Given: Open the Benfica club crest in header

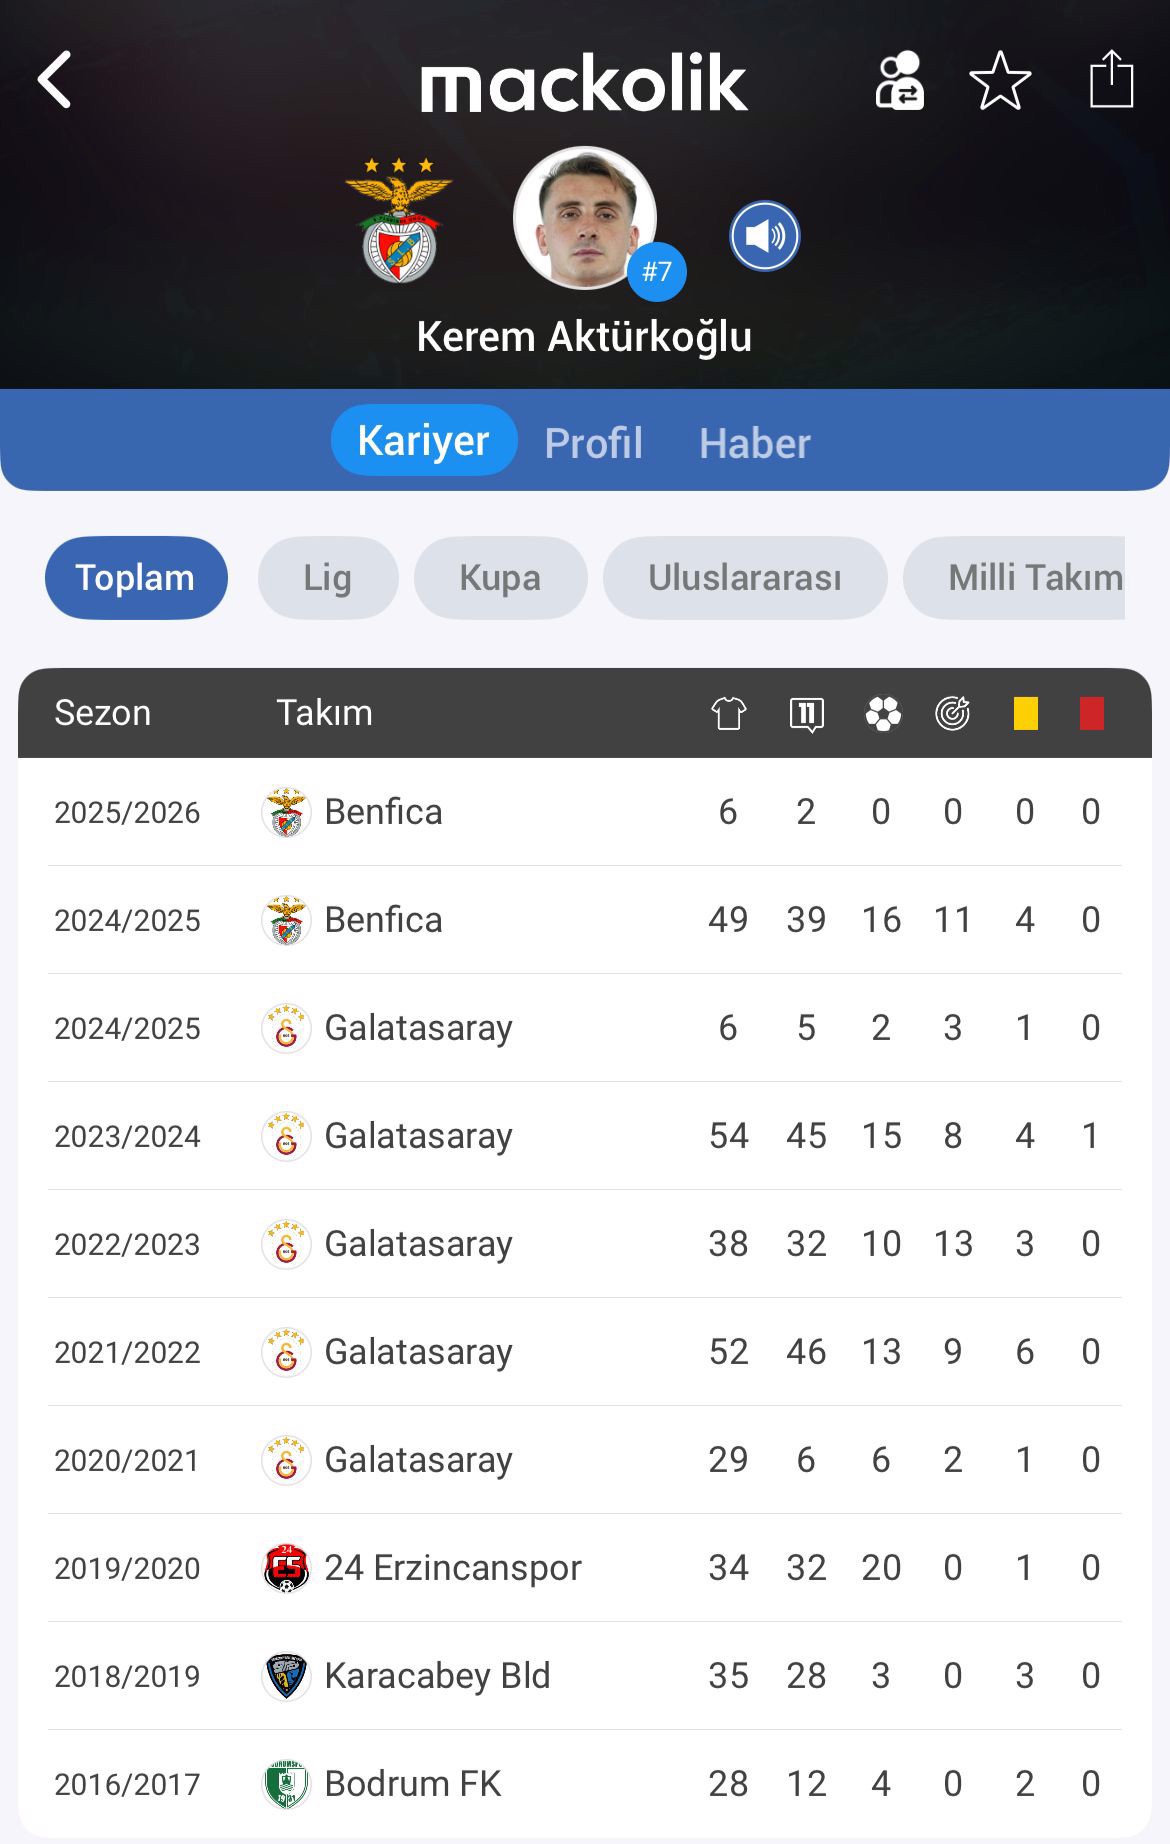Looking at the screenshot, I should (x=399, y=220).
